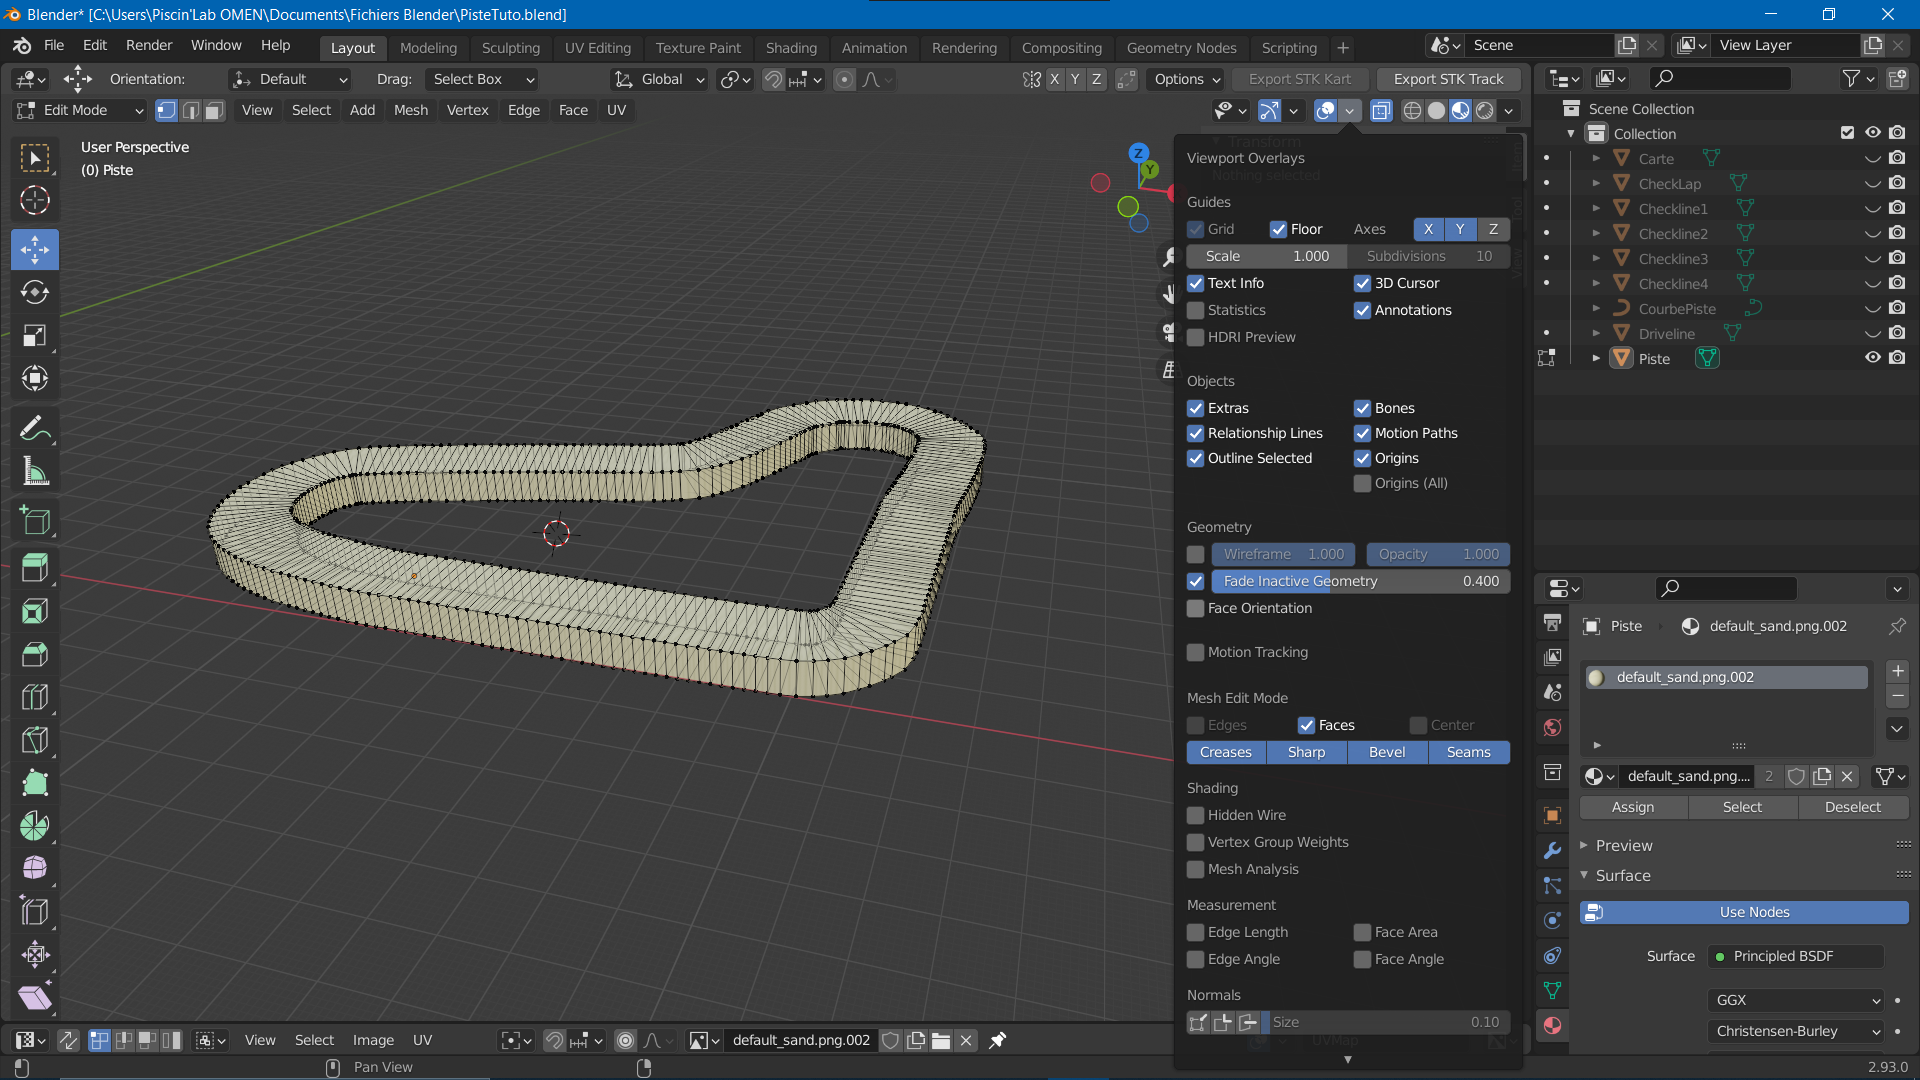Switch to face select mode icon
Viewport: 1920px width, 1080px height.
[x=214, y=110]
